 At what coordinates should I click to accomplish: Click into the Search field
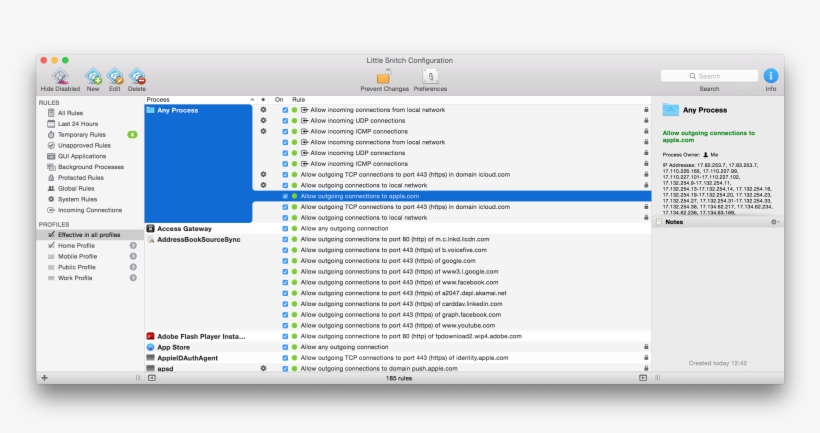tap(709, 76)
